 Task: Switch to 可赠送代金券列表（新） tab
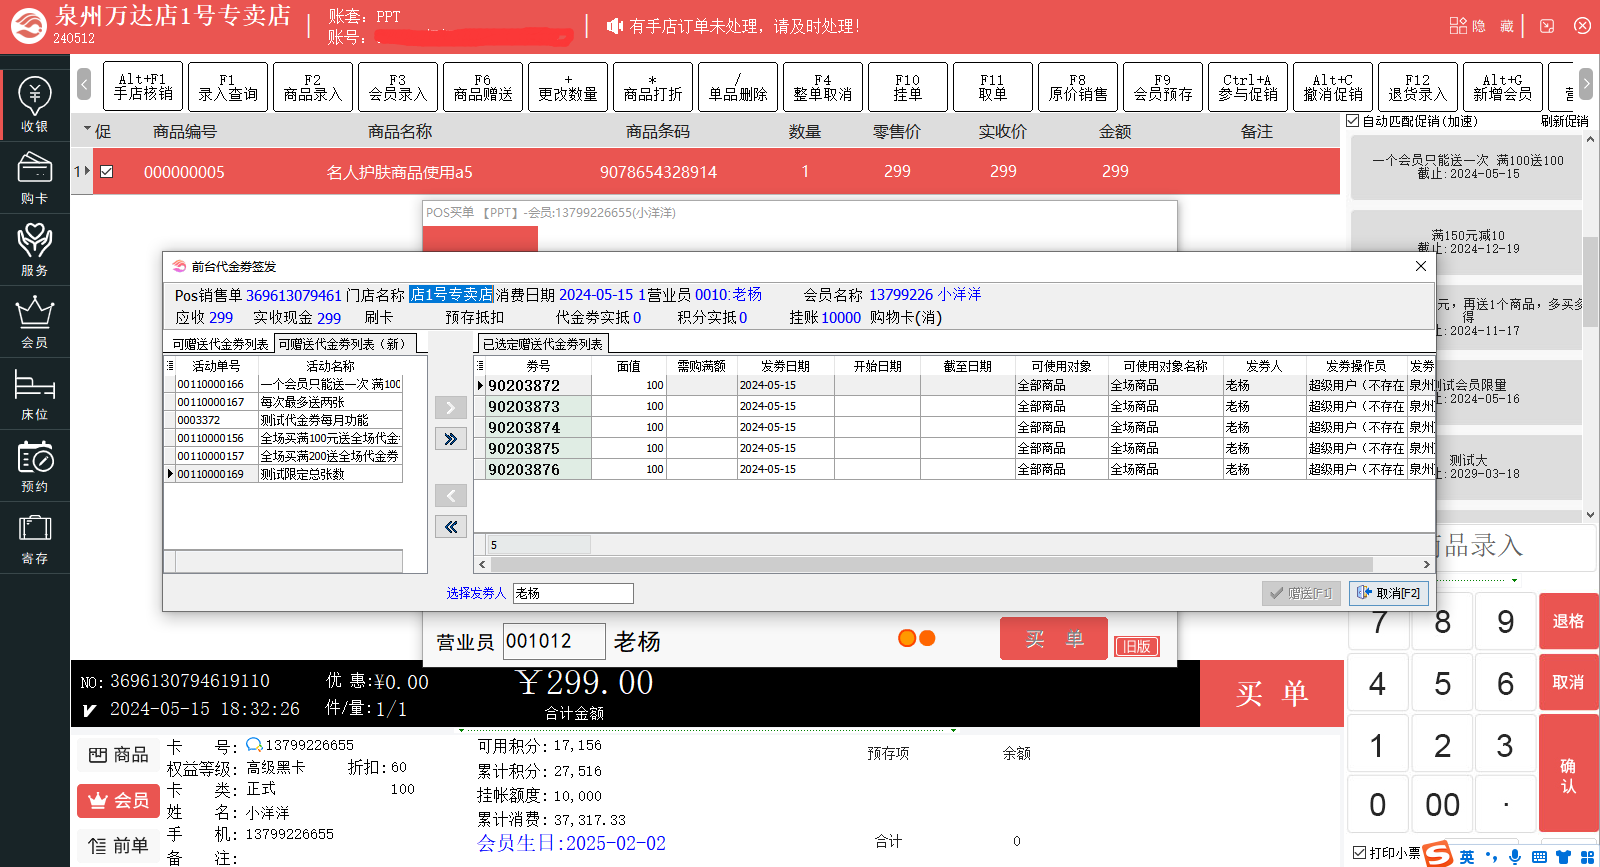click(344, 344)
